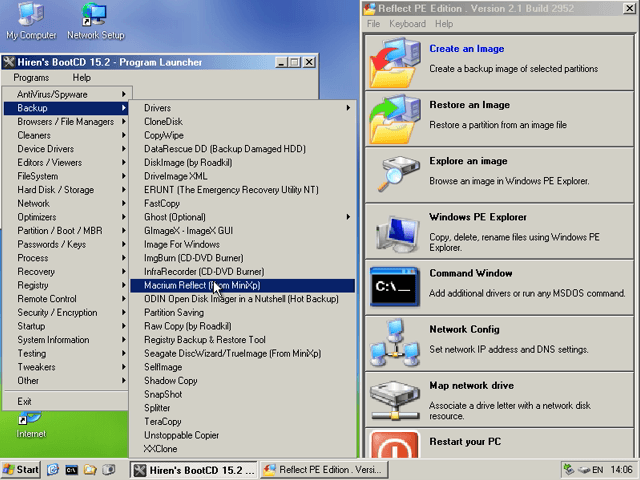
Task: Open the Programs menu in Hiren's launcher
Action: click(31, 78)
